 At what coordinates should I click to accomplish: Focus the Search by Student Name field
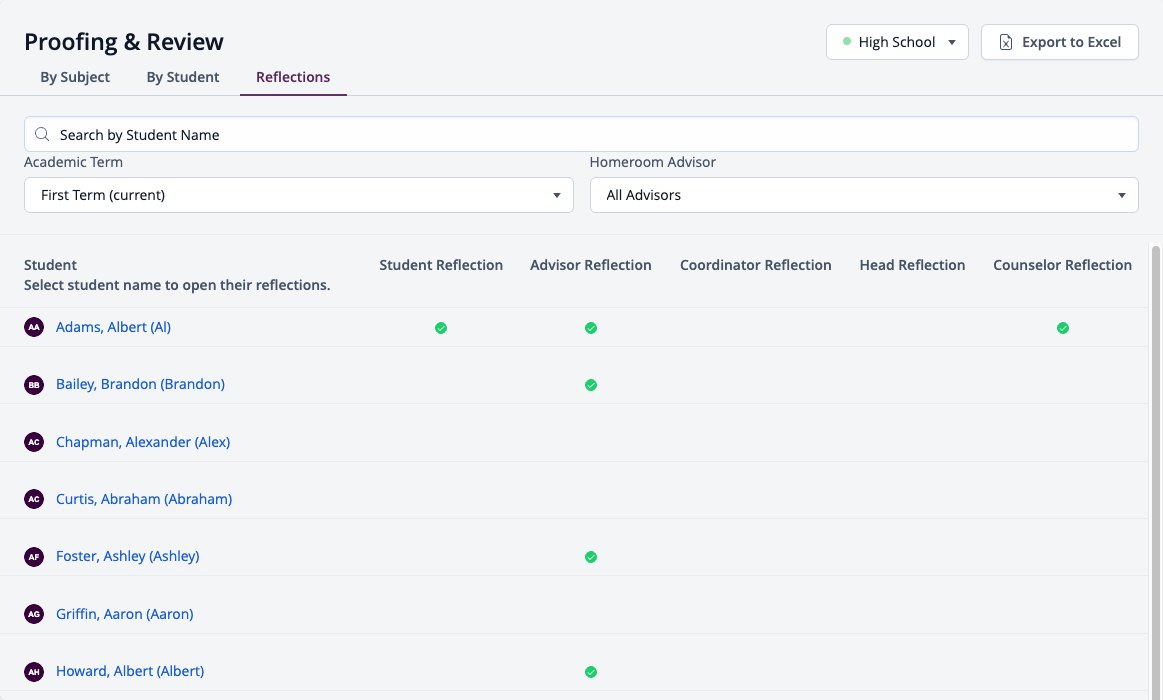coord(582,134)
